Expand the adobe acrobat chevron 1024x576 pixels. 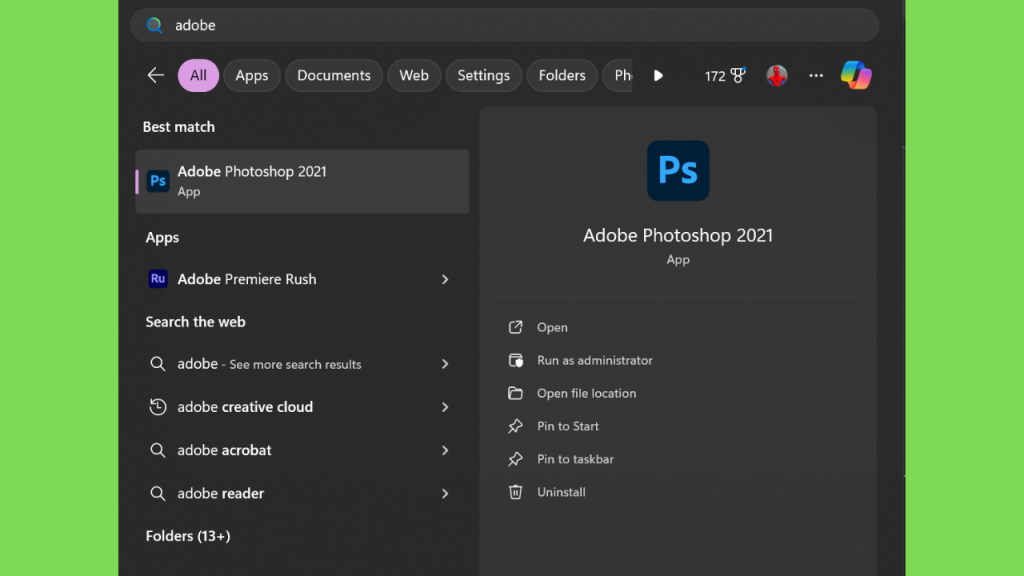click(445, 450)
